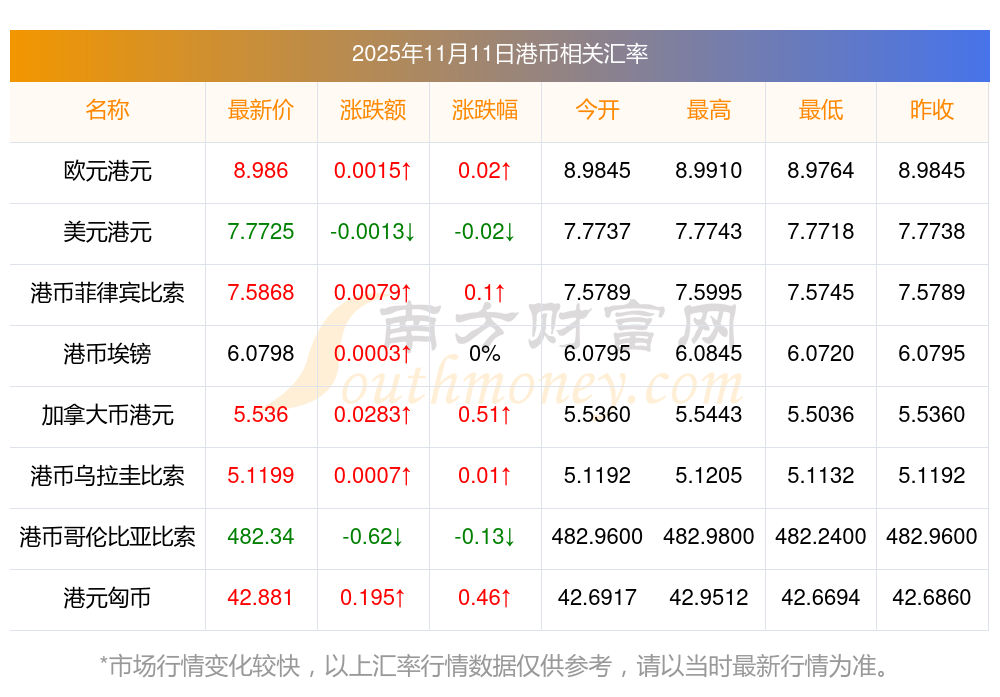This screenshot has height=697, width=1000.
Task: Click percent change 0.1↑
Action: [x=485, y=293]
